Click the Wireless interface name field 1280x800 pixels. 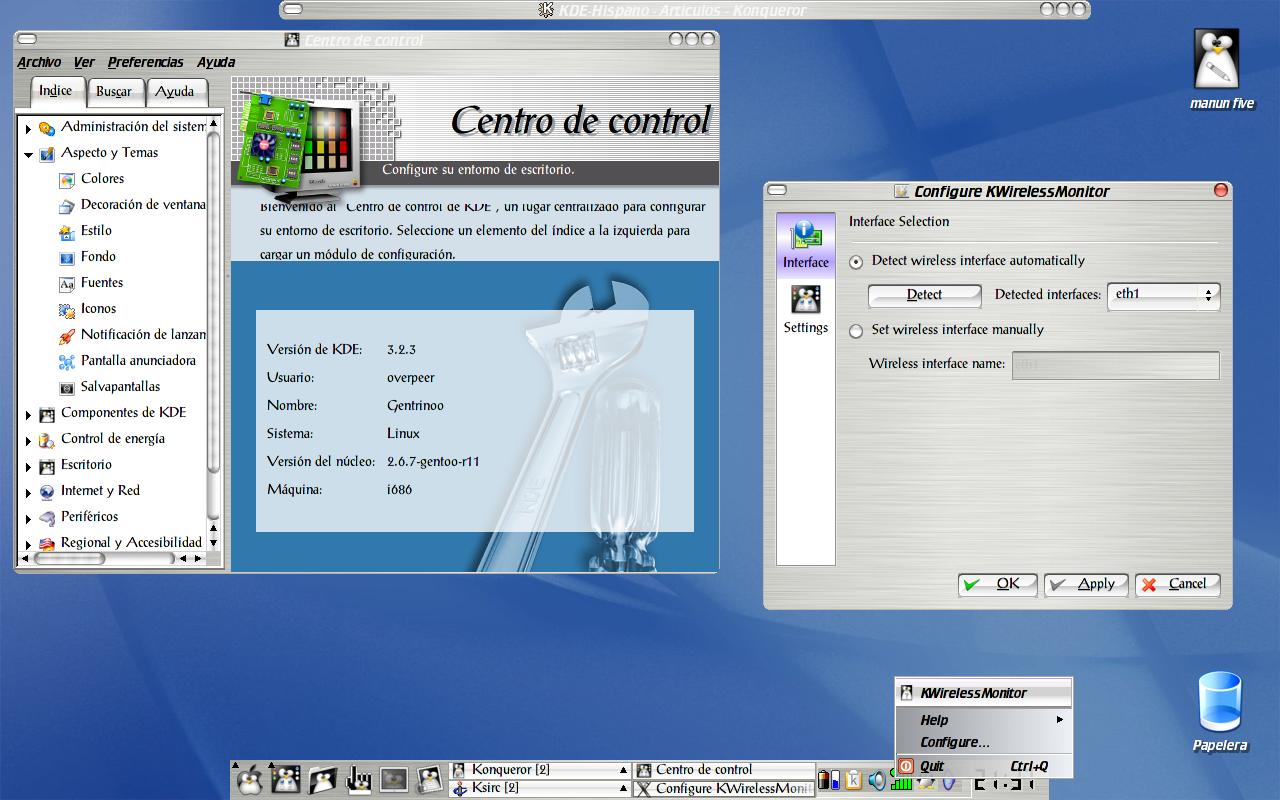coord(1116,365)
